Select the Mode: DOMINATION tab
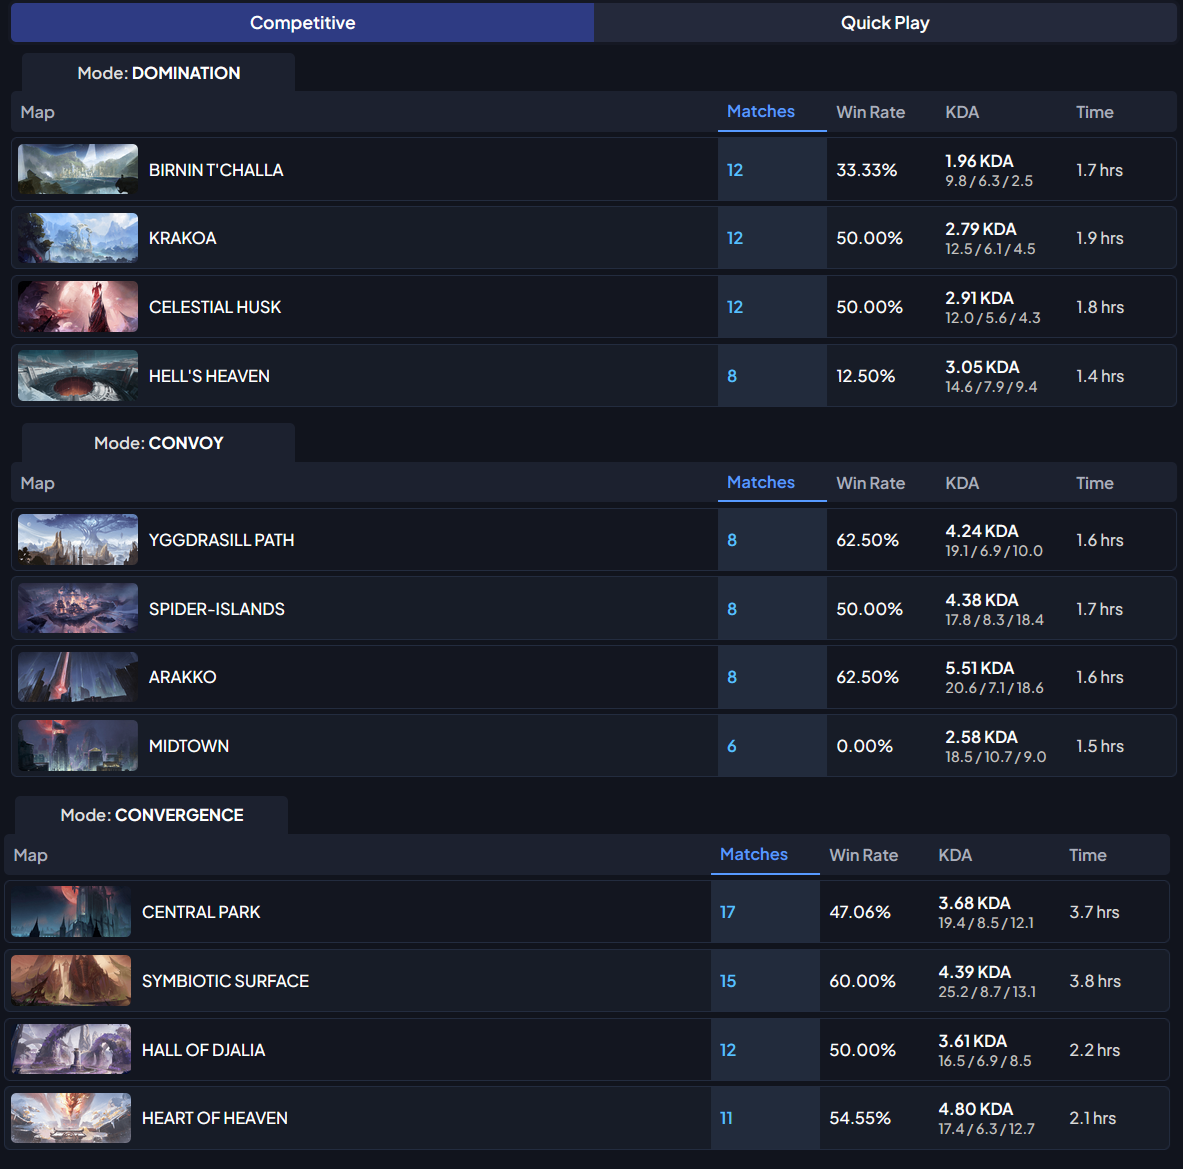 point(158,73)
